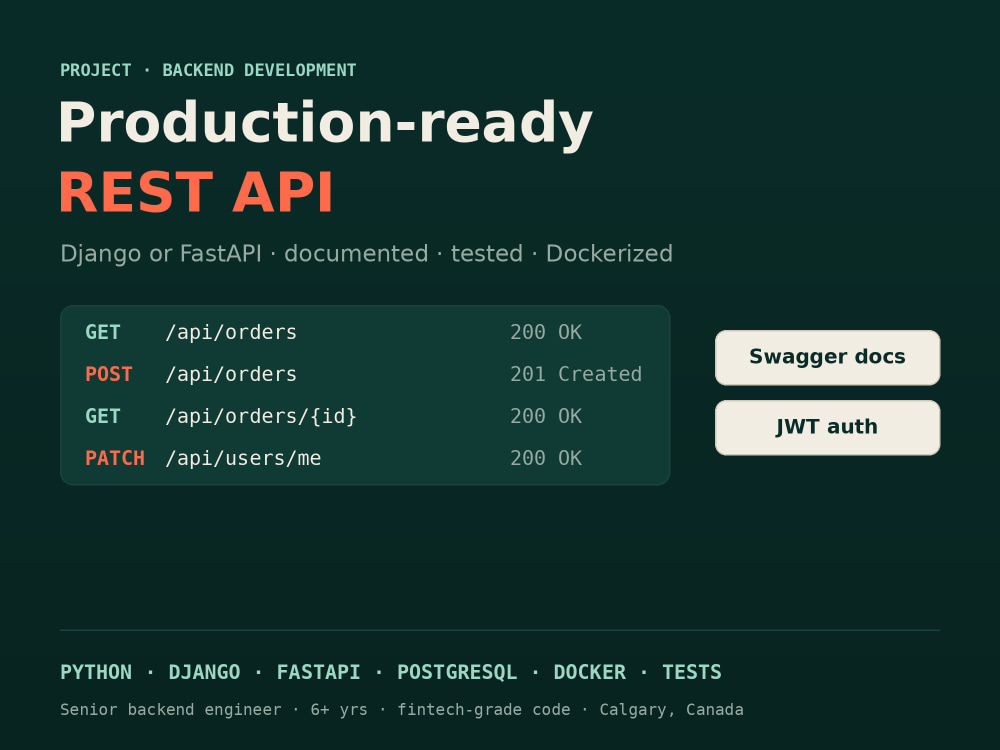The height and width of the screenshot is (750, 1000).
Task: Click '200 OK' in the PATCH row
Action: pyautogui.click(x=546, y=459)
